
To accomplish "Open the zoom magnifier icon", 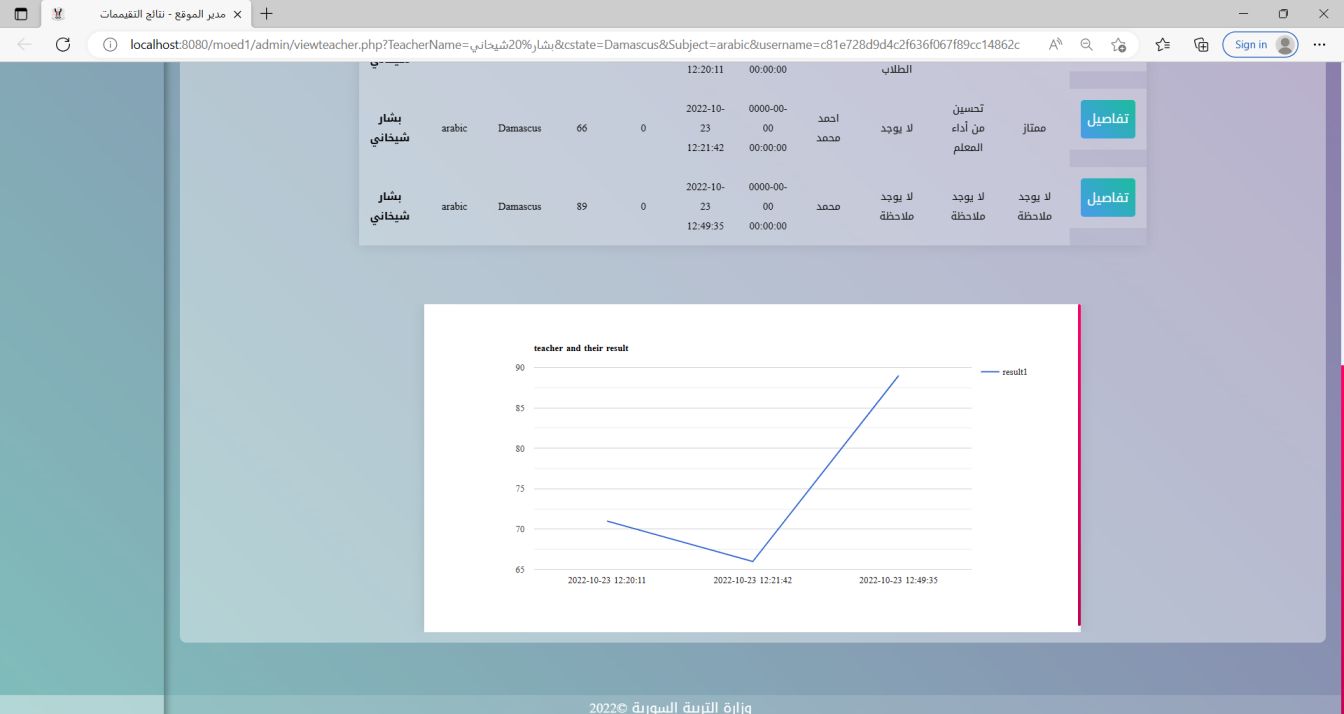I will (x=1086, y=45).
